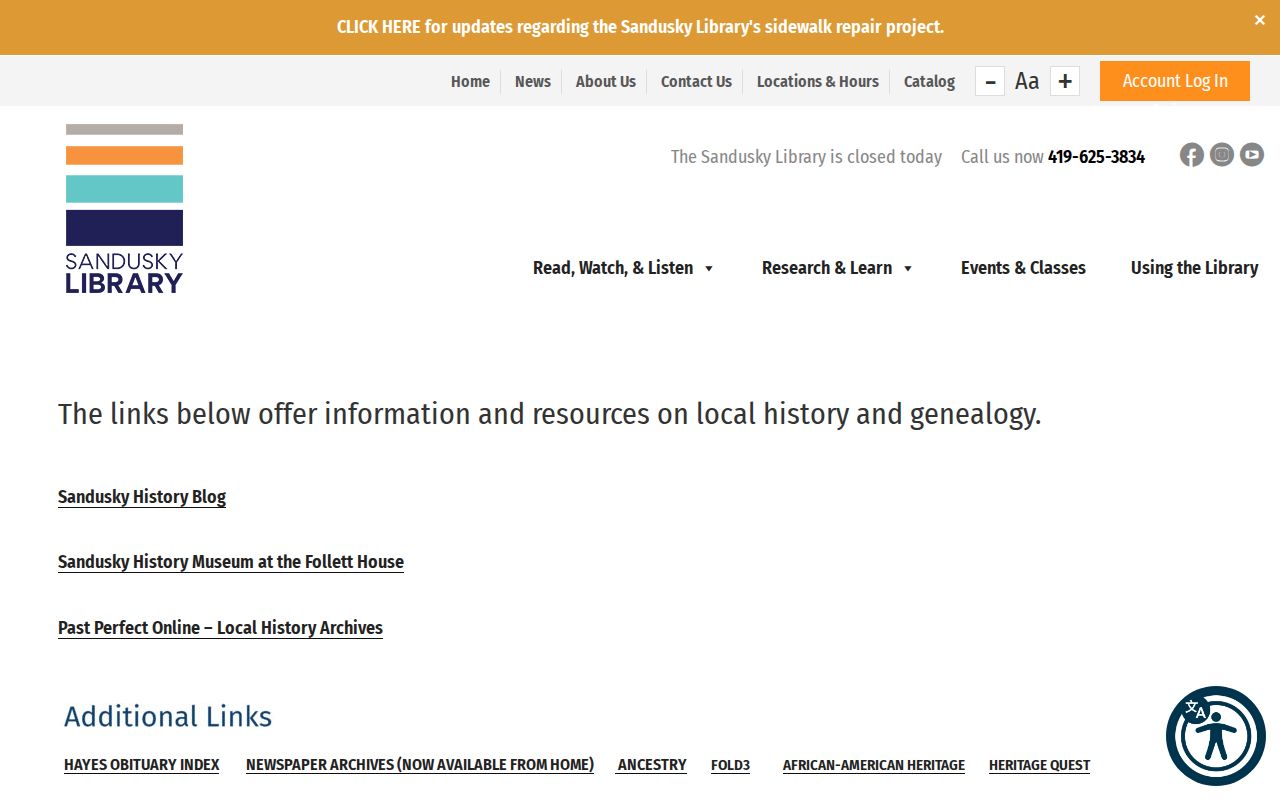Click the 'closed today' status text
The image size is (1280, 800).
(806, 157)
